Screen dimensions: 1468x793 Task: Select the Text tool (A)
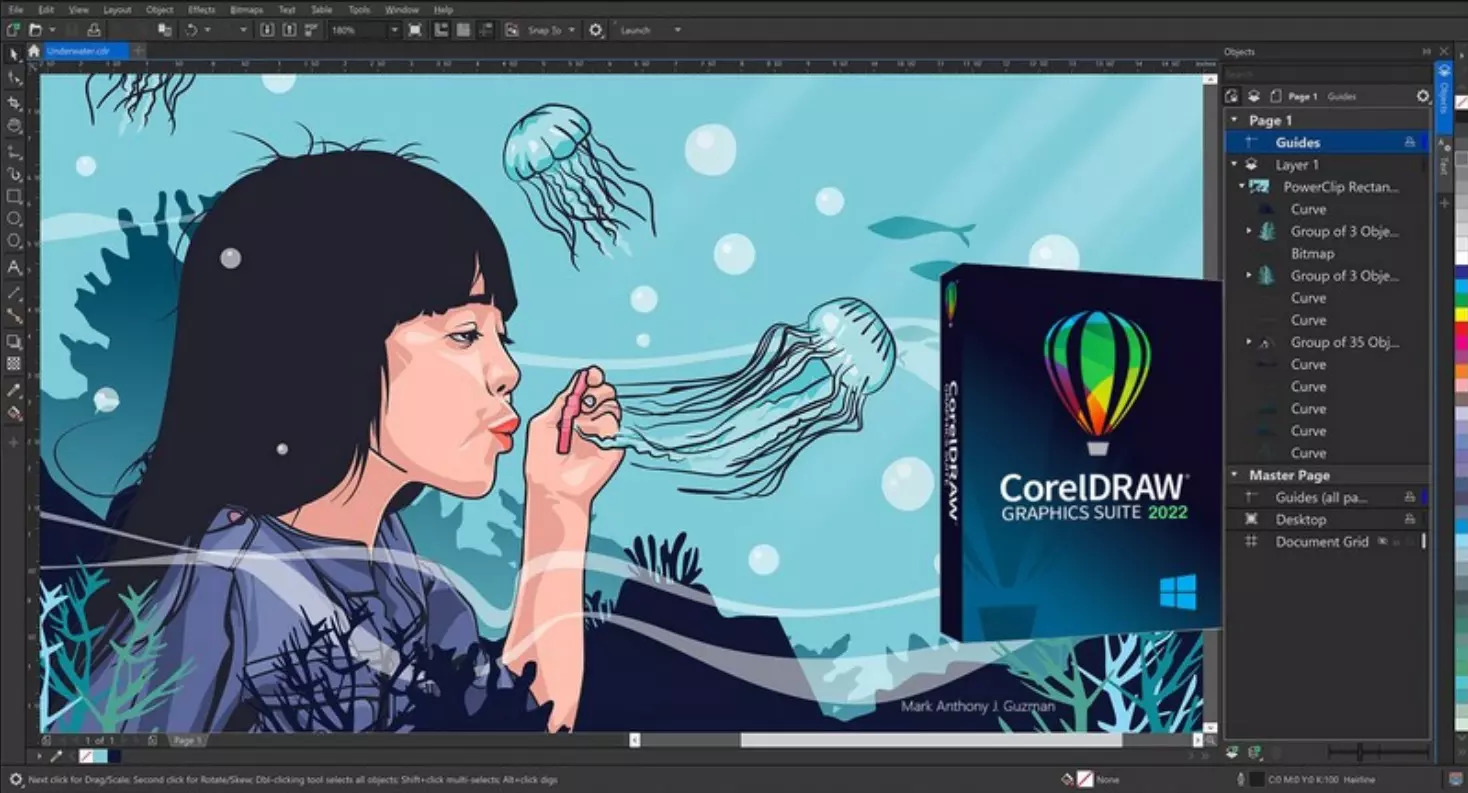[x=14, y=267]
